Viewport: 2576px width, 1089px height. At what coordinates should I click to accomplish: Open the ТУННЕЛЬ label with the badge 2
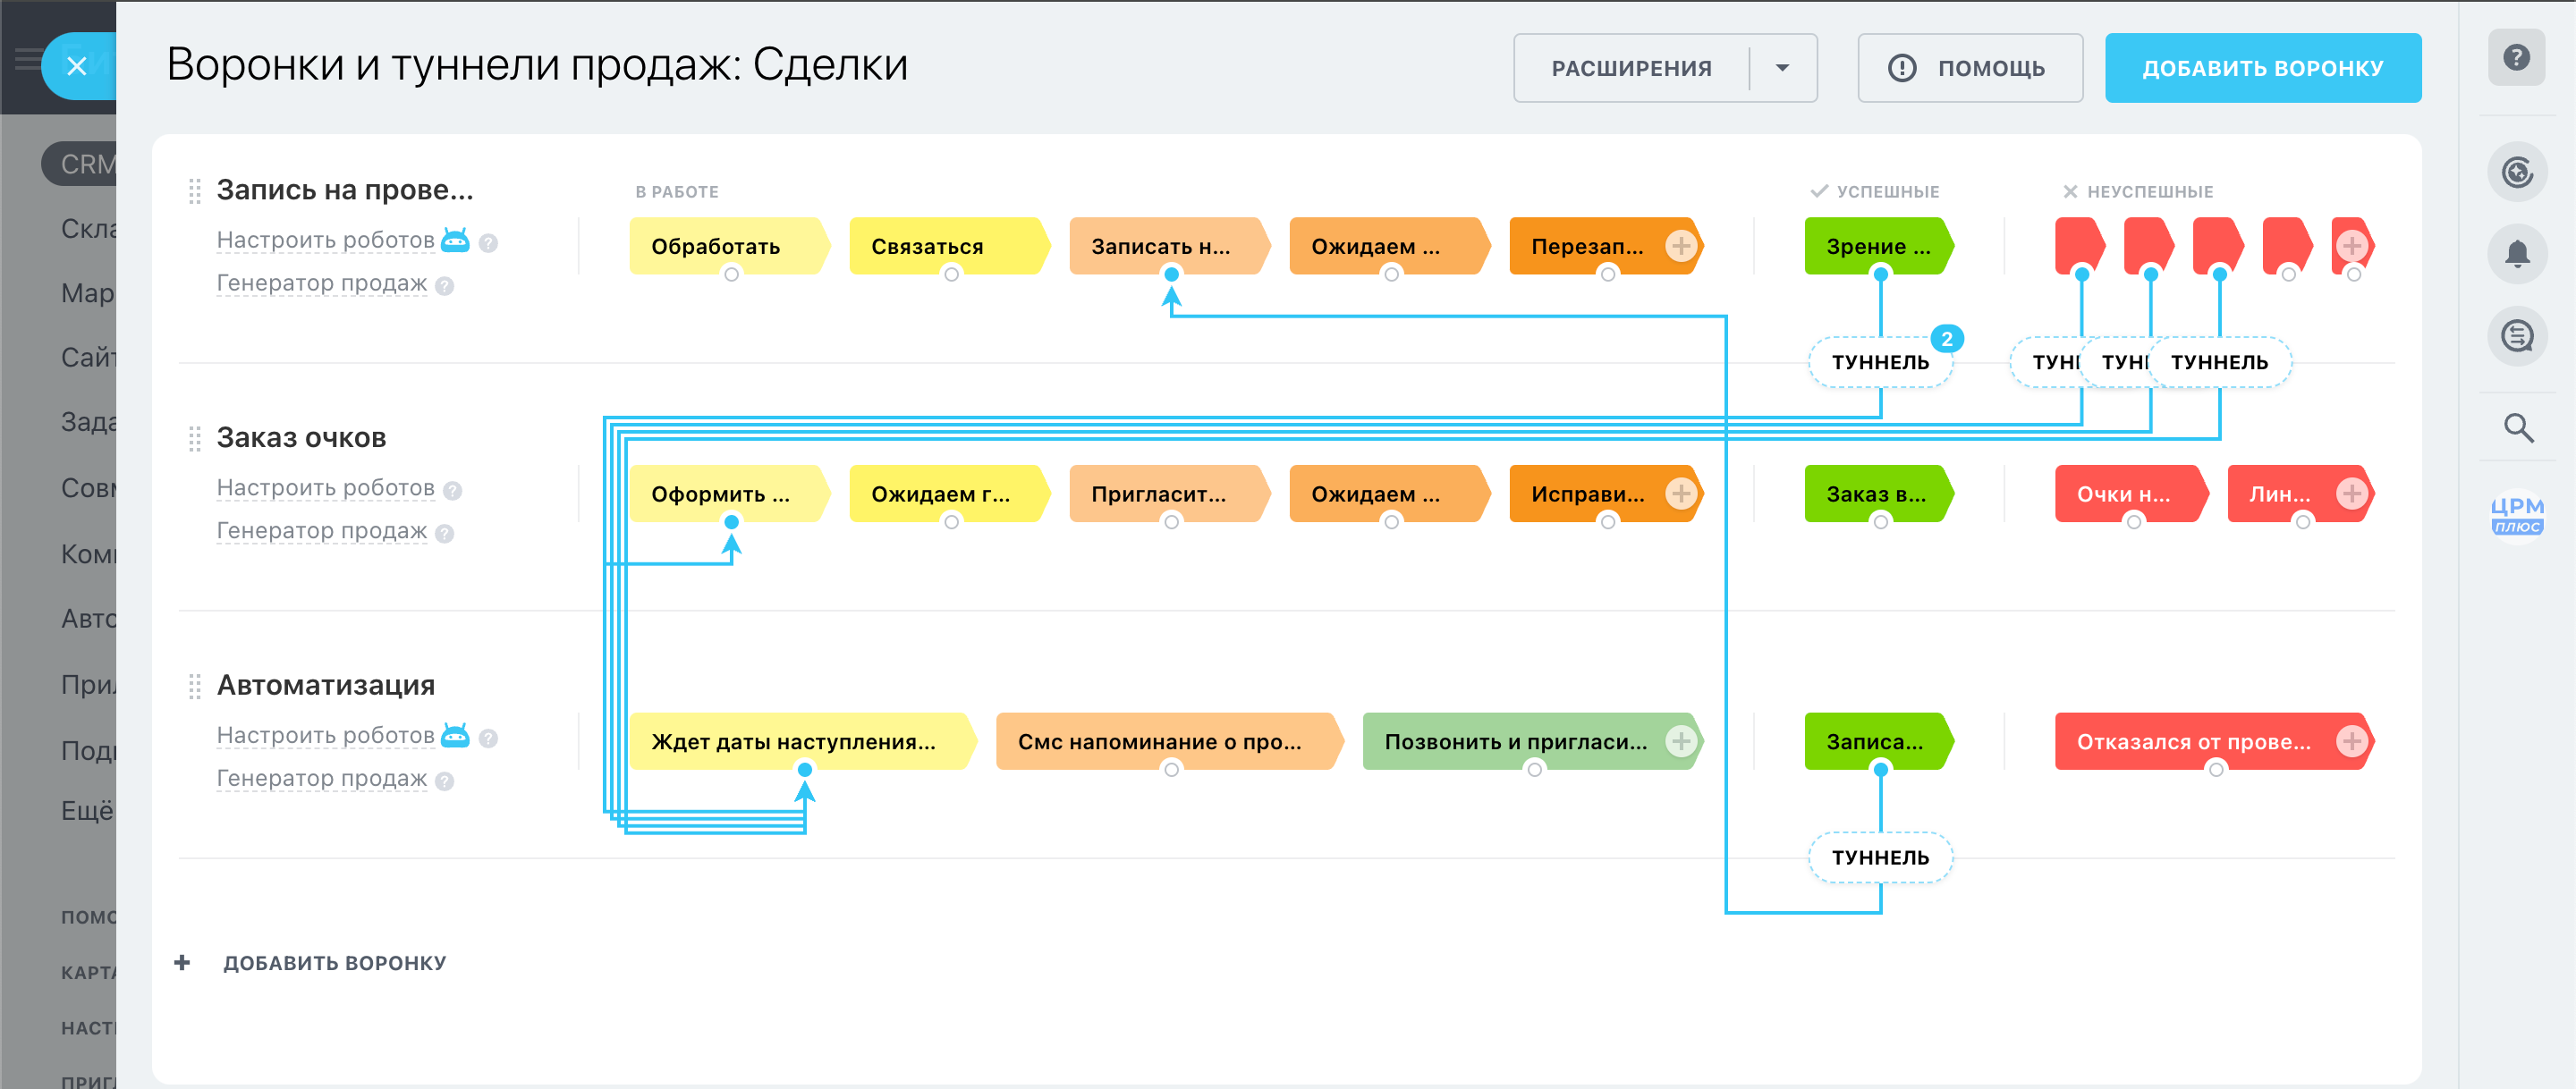(x=1879, y=362)
